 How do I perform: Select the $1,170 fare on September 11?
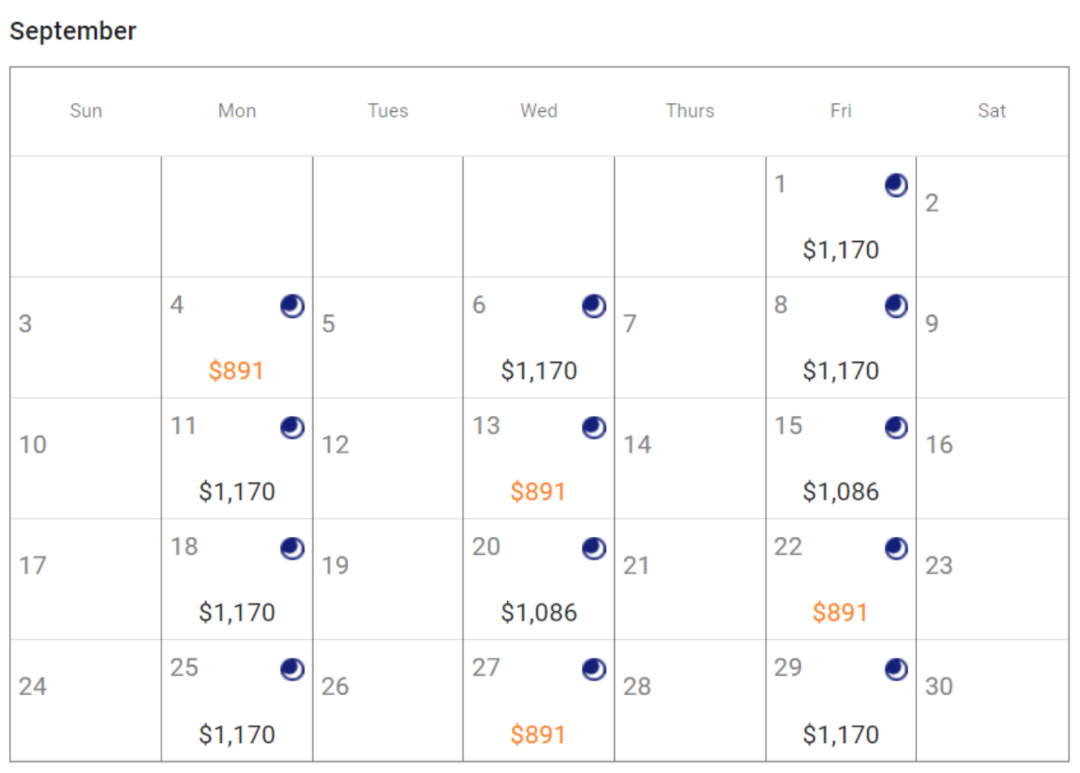coord(236,492)
